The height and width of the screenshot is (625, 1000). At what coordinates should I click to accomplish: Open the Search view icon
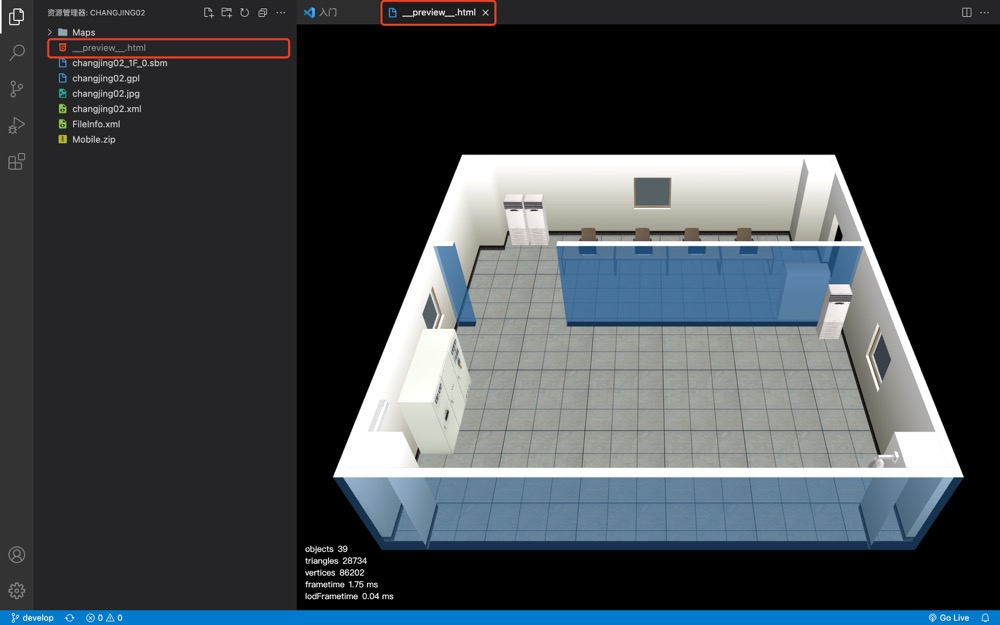17,53
